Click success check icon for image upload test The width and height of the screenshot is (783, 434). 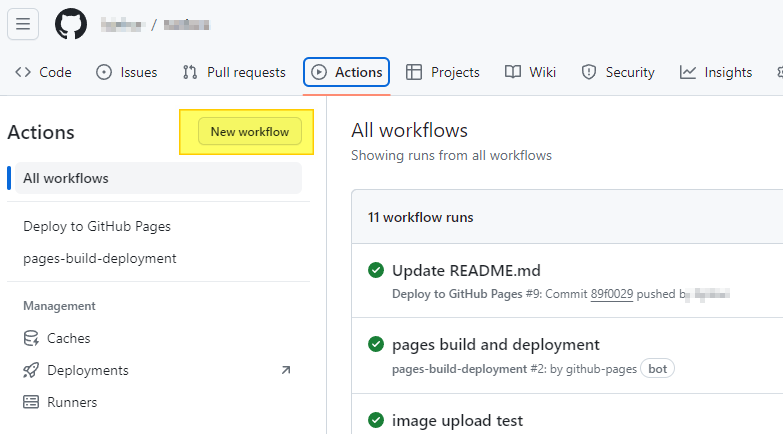(x=376, y=420)
